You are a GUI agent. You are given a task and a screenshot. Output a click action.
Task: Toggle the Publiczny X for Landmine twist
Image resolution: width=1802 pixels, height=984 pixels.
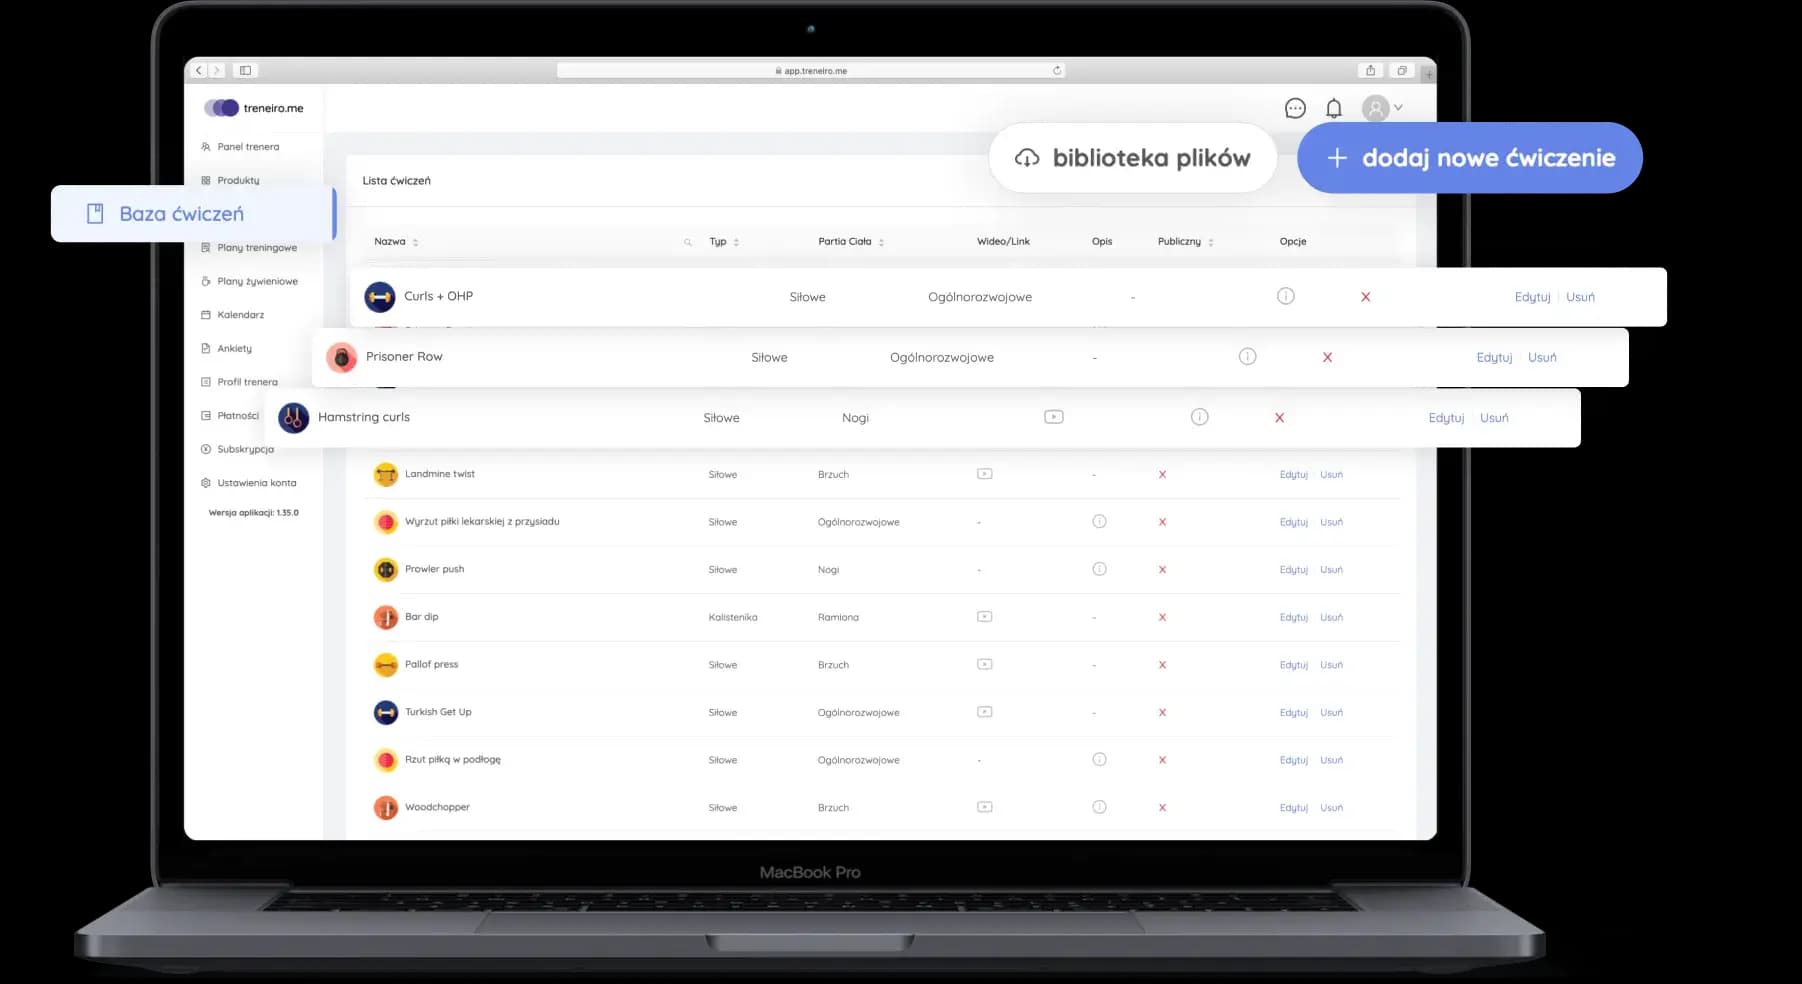coord(1162,474)
